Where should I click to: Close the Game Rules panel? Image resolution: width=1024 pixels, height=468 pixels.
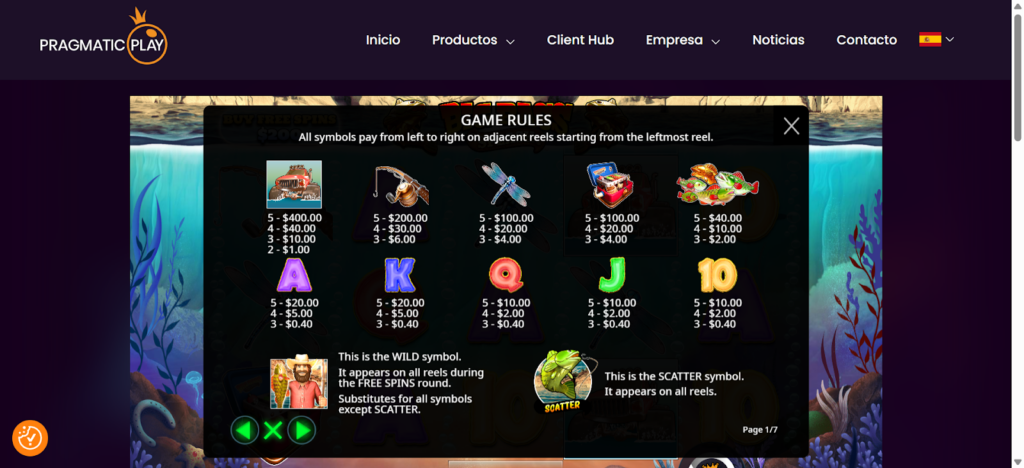point(791,126)
